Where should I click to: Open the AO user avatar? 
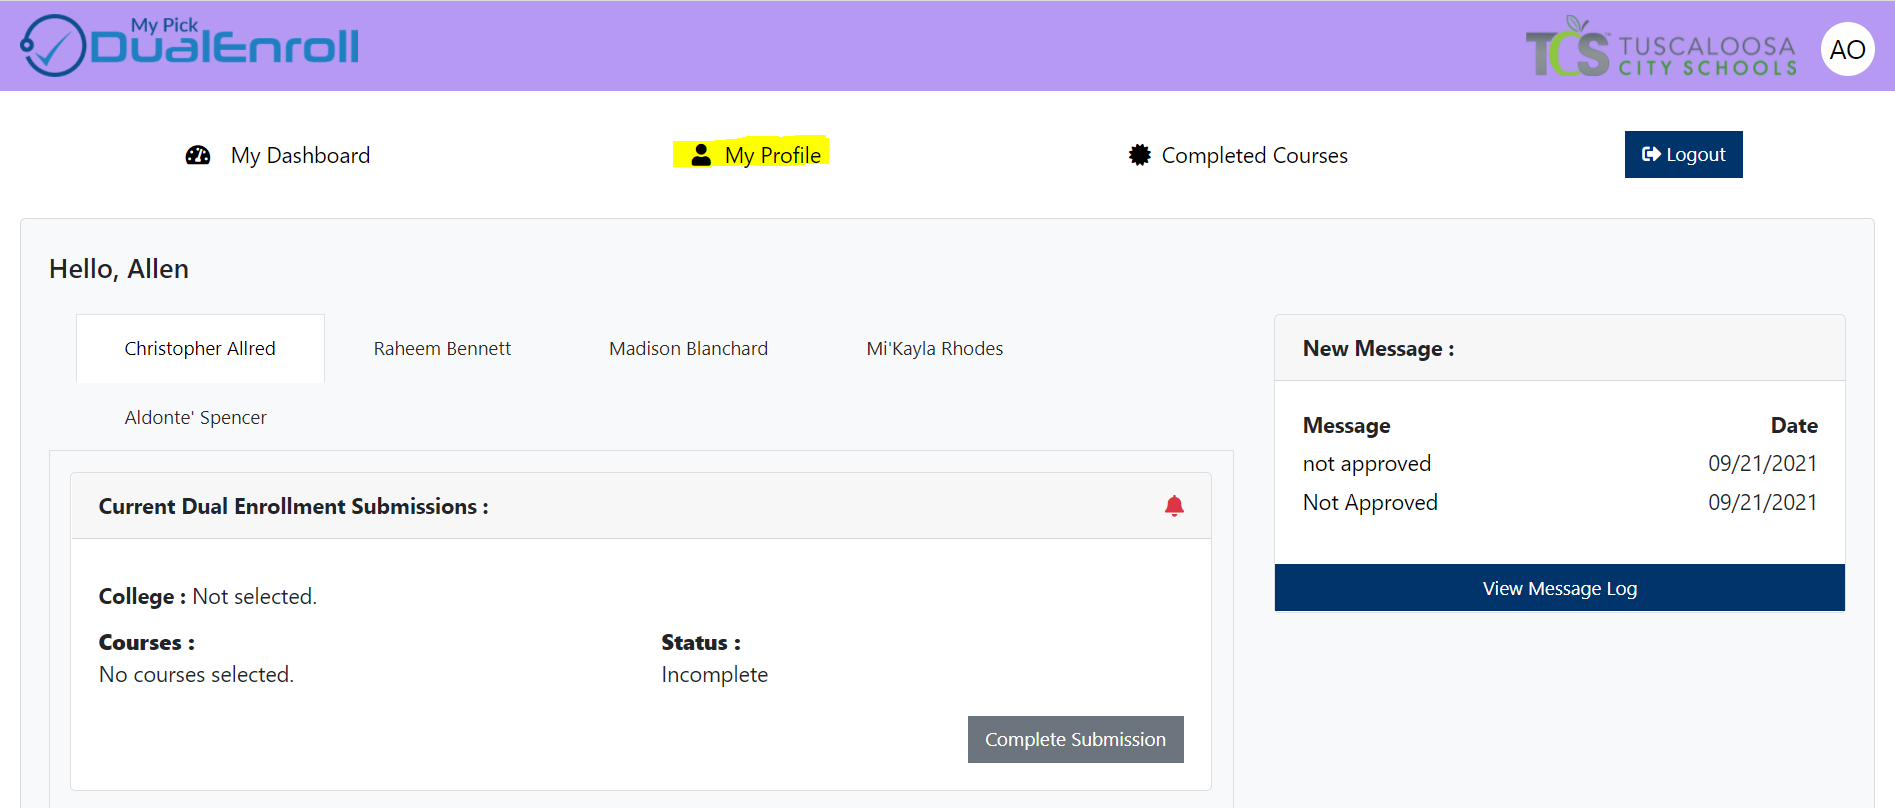1846,49
